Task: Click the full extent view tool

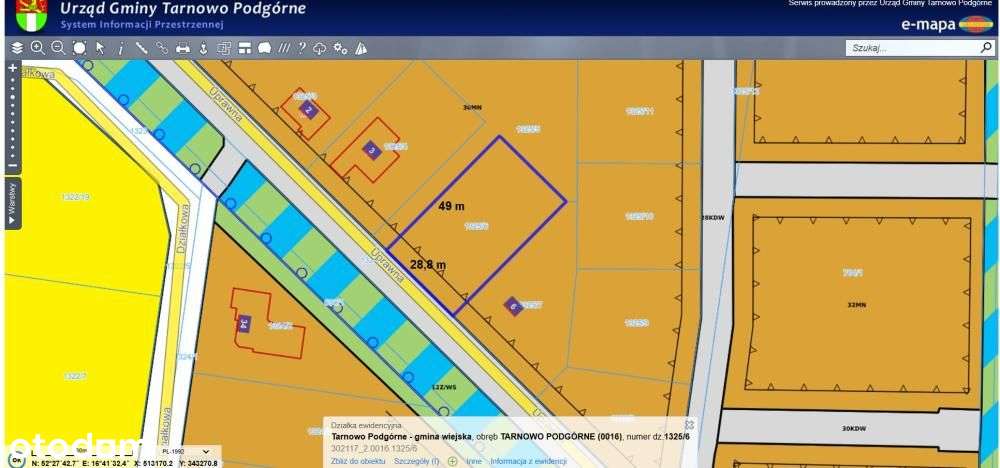Action: point(79,48)
